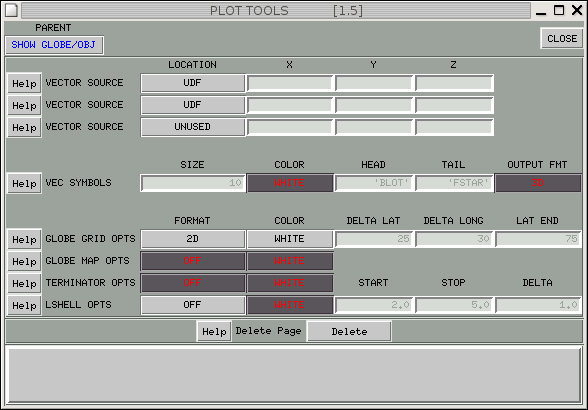Screen dimensions: 588x410
Task: Click the CLOSE button
Action: (x=562, y=38)
